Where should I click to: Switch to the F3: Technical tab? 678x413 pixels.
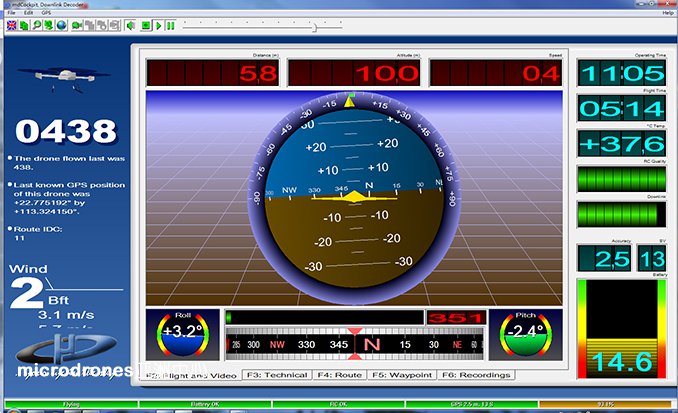tap(276, 375)
